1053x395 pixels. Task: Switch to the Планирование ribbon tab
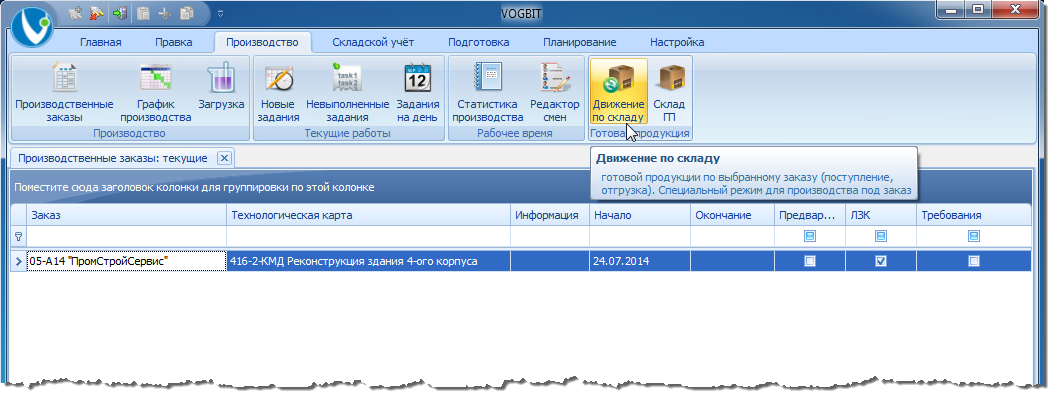(580, 42)
